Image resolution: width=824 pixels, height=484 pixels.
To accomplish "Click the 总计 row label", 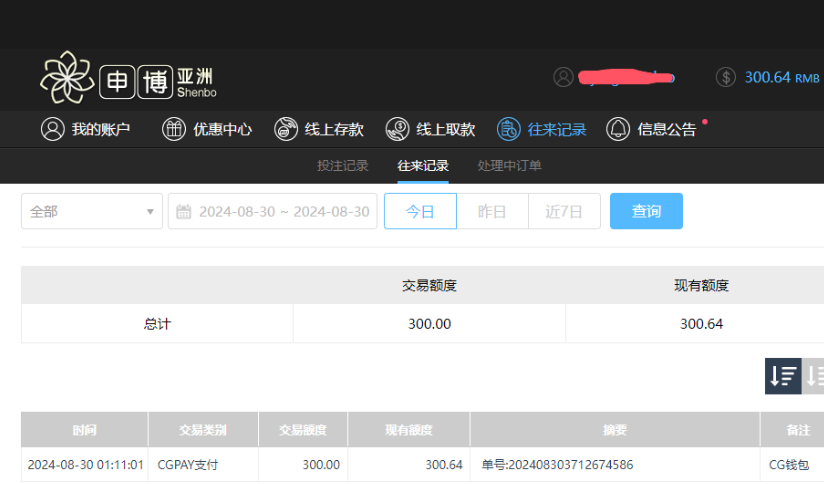I will [x=157, y=324].
